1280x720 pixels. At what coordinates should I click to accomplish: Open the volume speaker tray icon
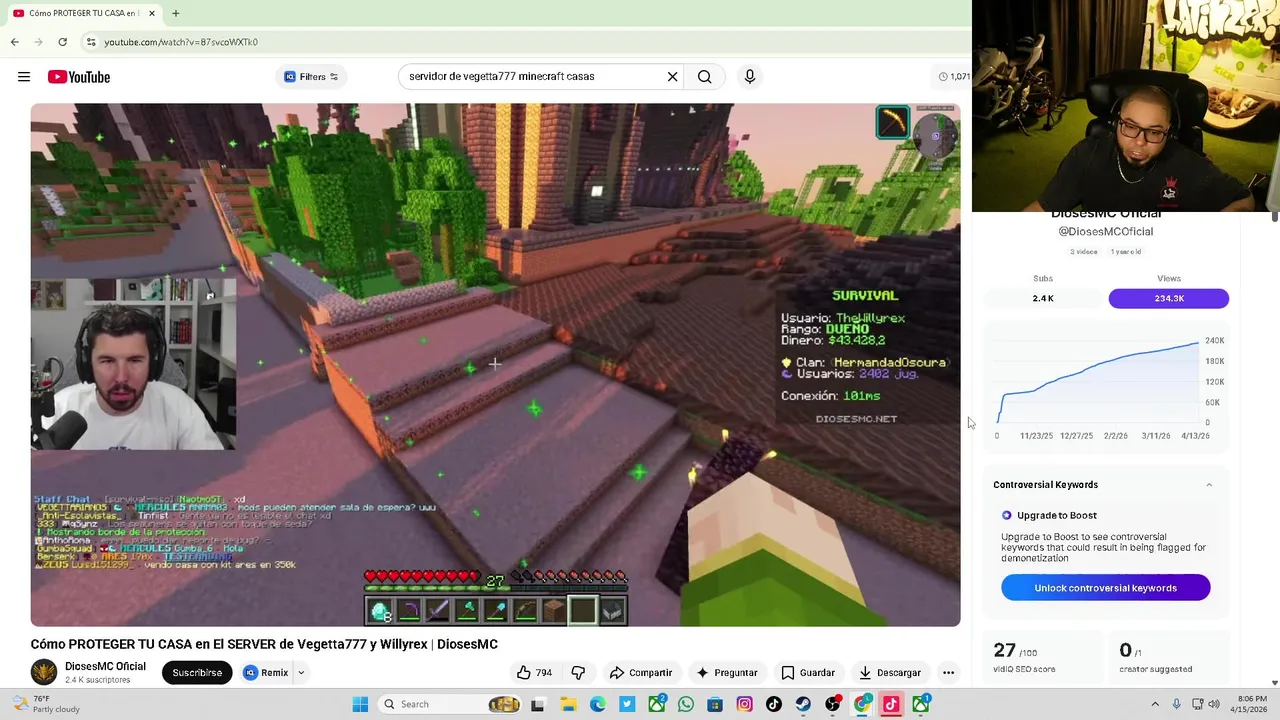(1214, 704)
